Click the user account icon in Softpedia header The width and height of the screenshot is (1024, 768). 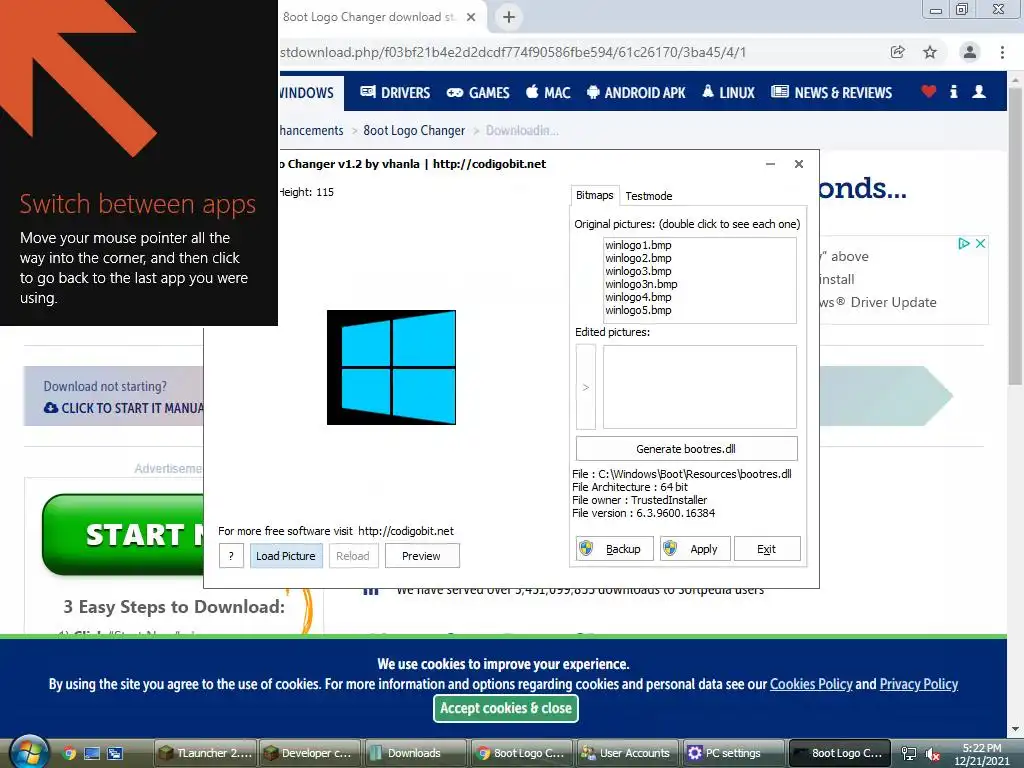click(x=978, y=91)
